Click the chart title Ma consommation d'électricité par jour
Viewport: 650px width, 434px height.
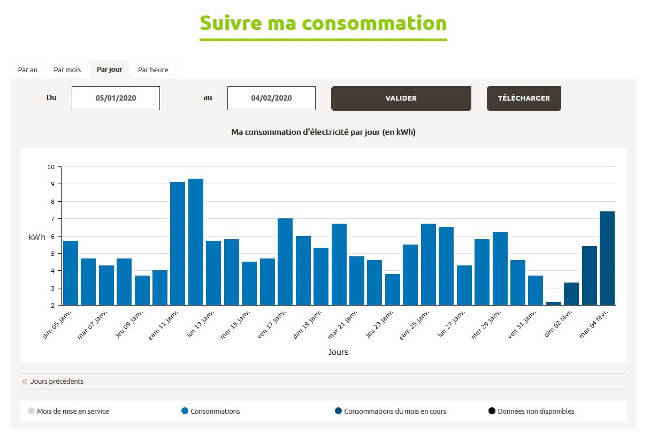(323, 132)
